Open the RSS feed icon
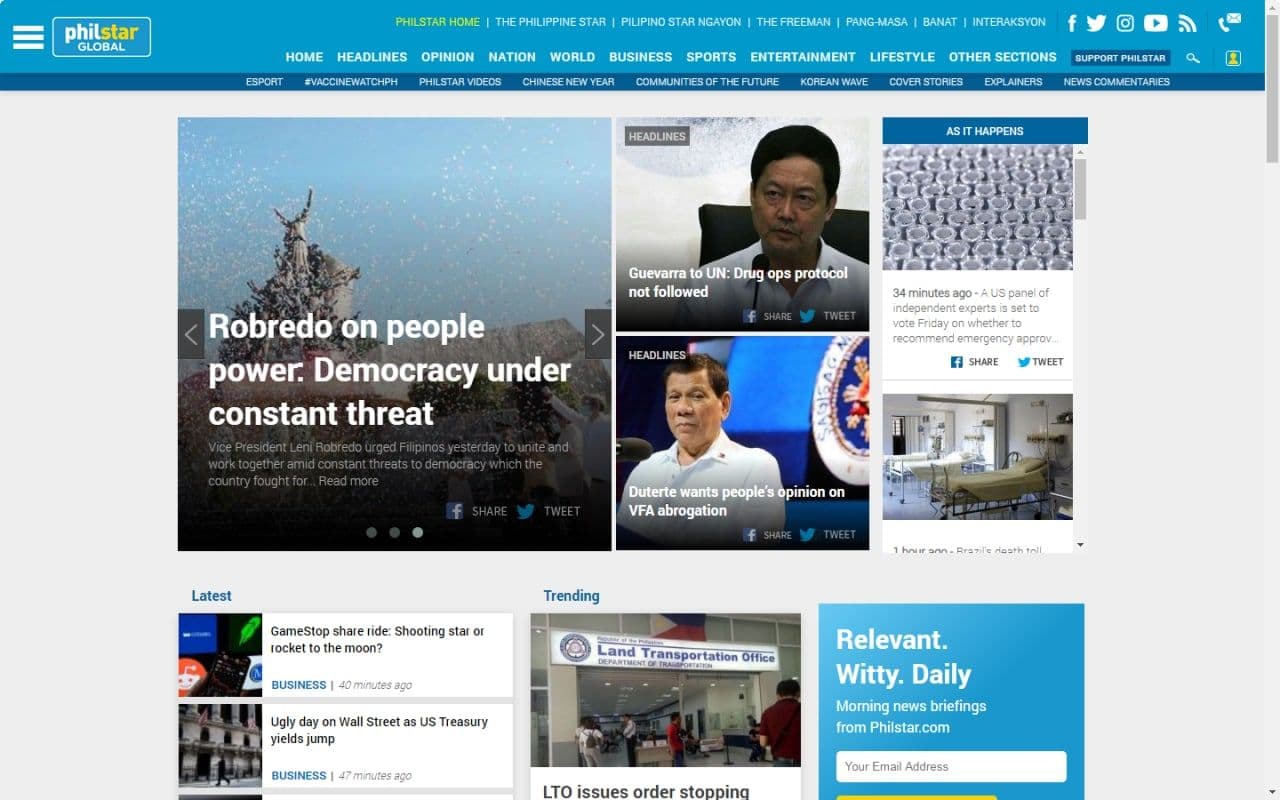 pyautogui.click(x=1187, y=23)
